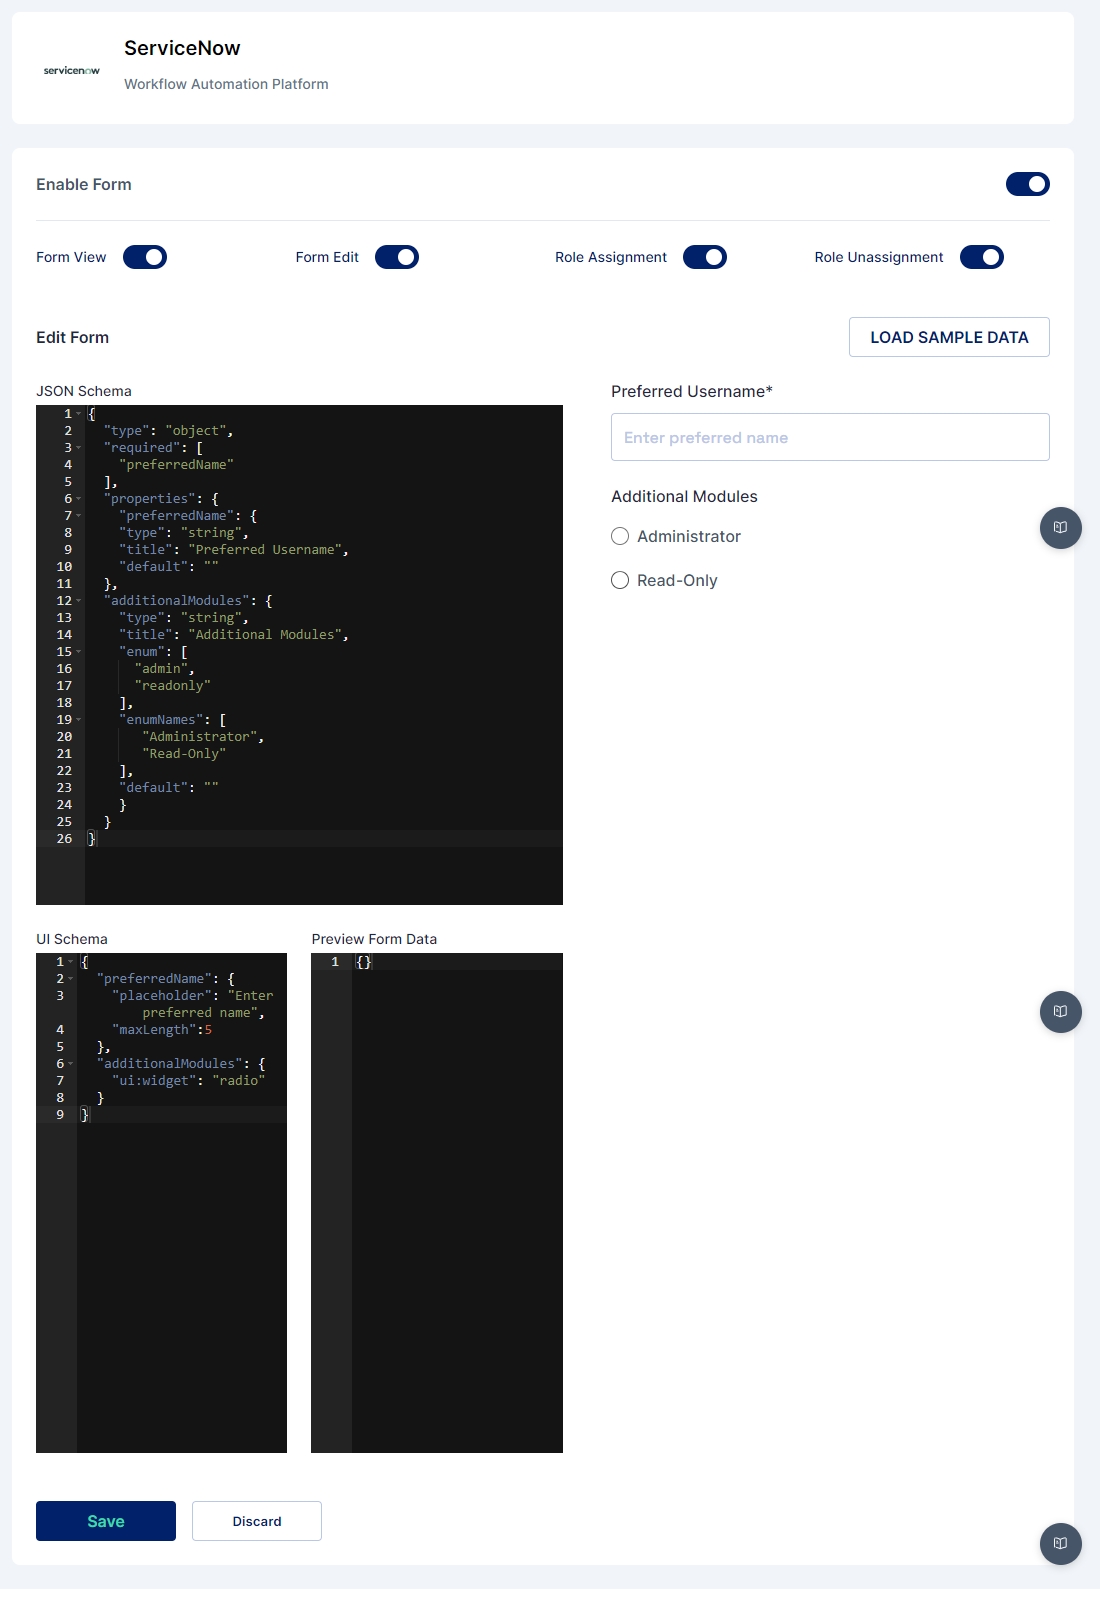This screenshot has height=1602, width=1100.
Task: Toggle the Form View switch
Action: tap(145, 257)
